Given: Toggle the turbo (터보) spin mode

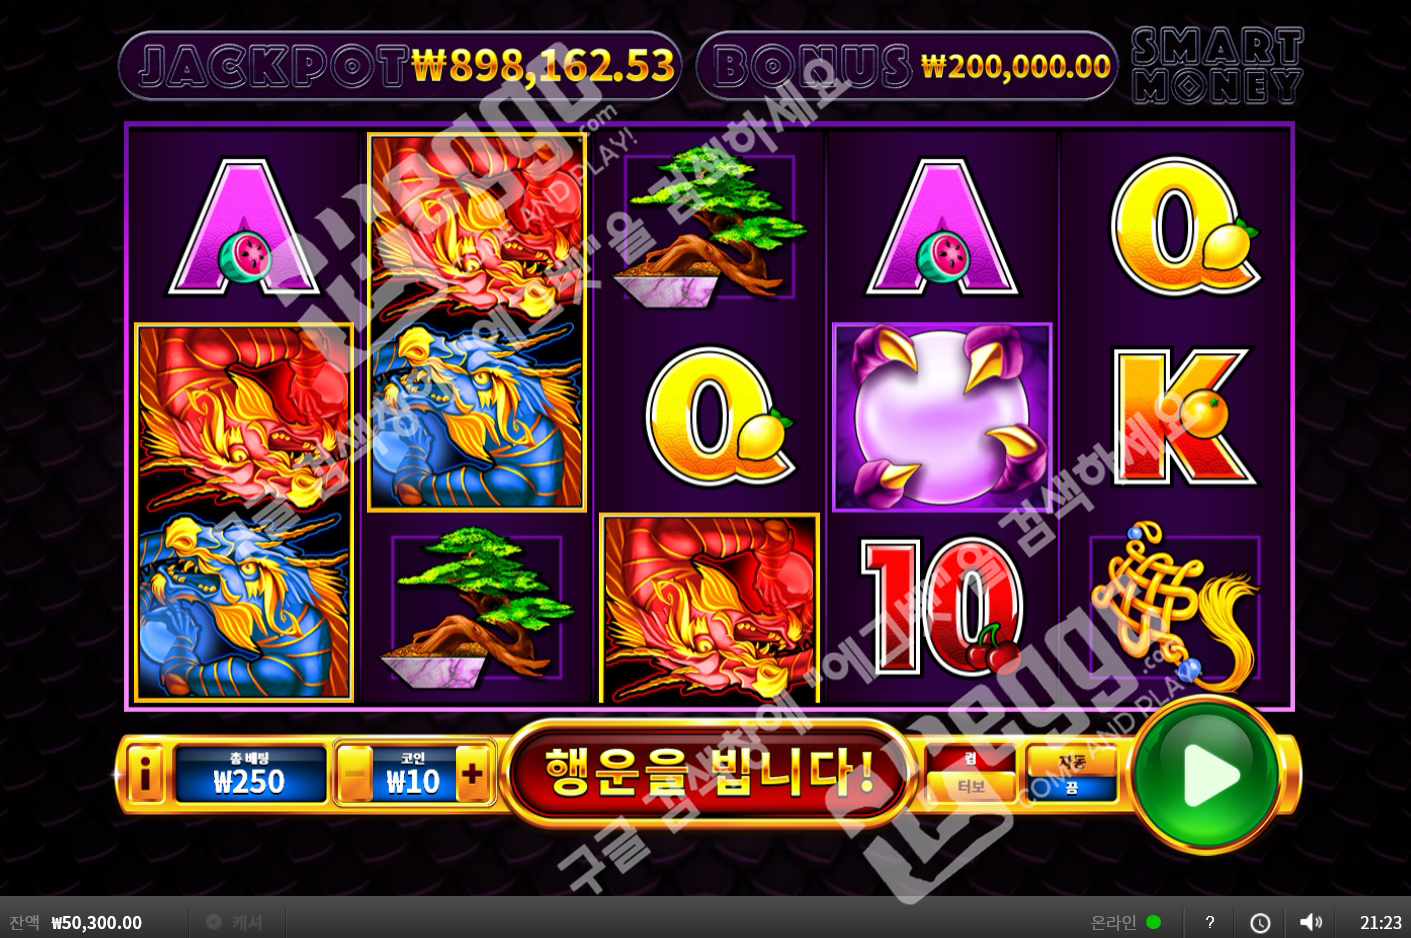Looking at the screenshot, I should [971, 773].
